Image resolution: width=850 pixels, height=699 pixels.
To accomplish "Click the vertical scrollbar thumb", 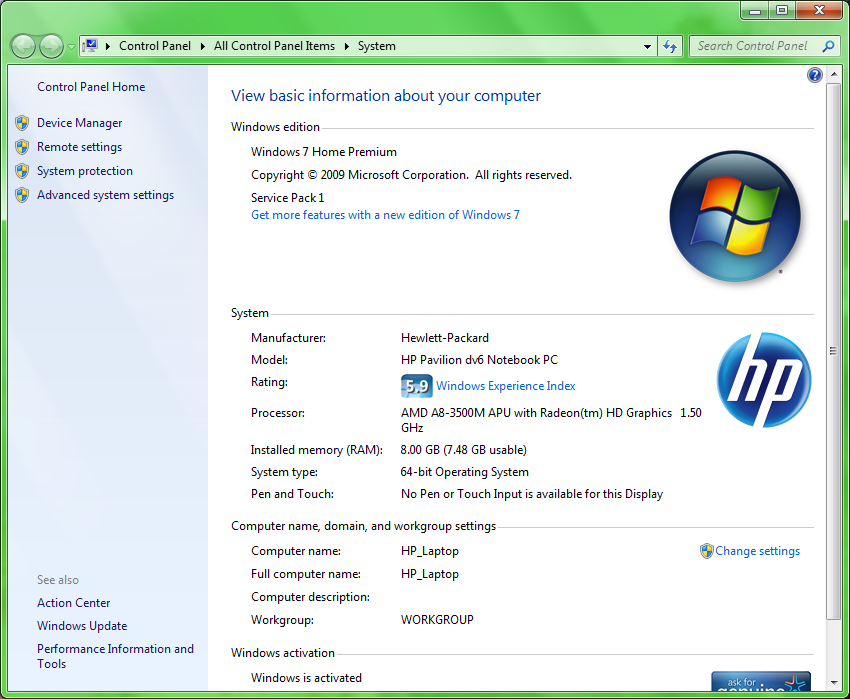I will pyautogui.click(x=832, y=350).
